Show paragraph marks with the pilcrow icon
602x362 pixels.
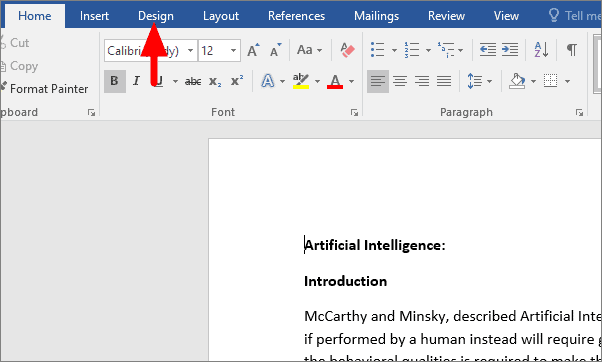tap(572, 50)
